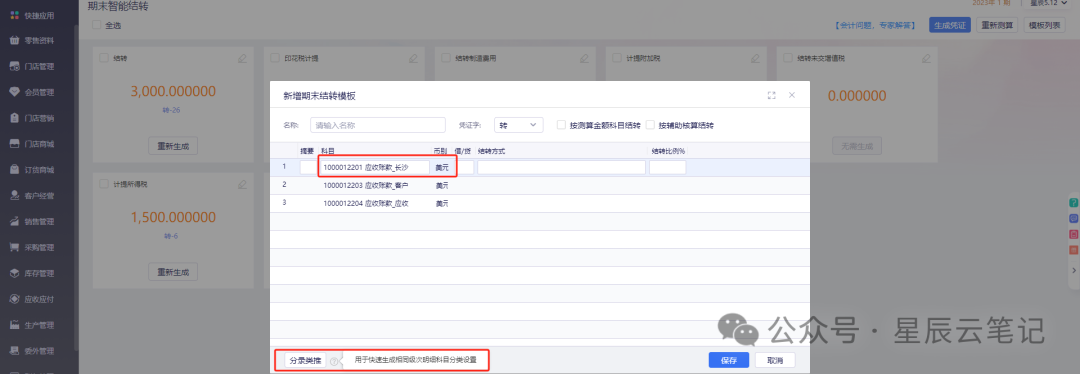The height and width of the screenshot is (374, 1080).
Task: Click 无需生成 on the 结转未交增值税 card
Action: pyautogui.click(x=856, y=146)
